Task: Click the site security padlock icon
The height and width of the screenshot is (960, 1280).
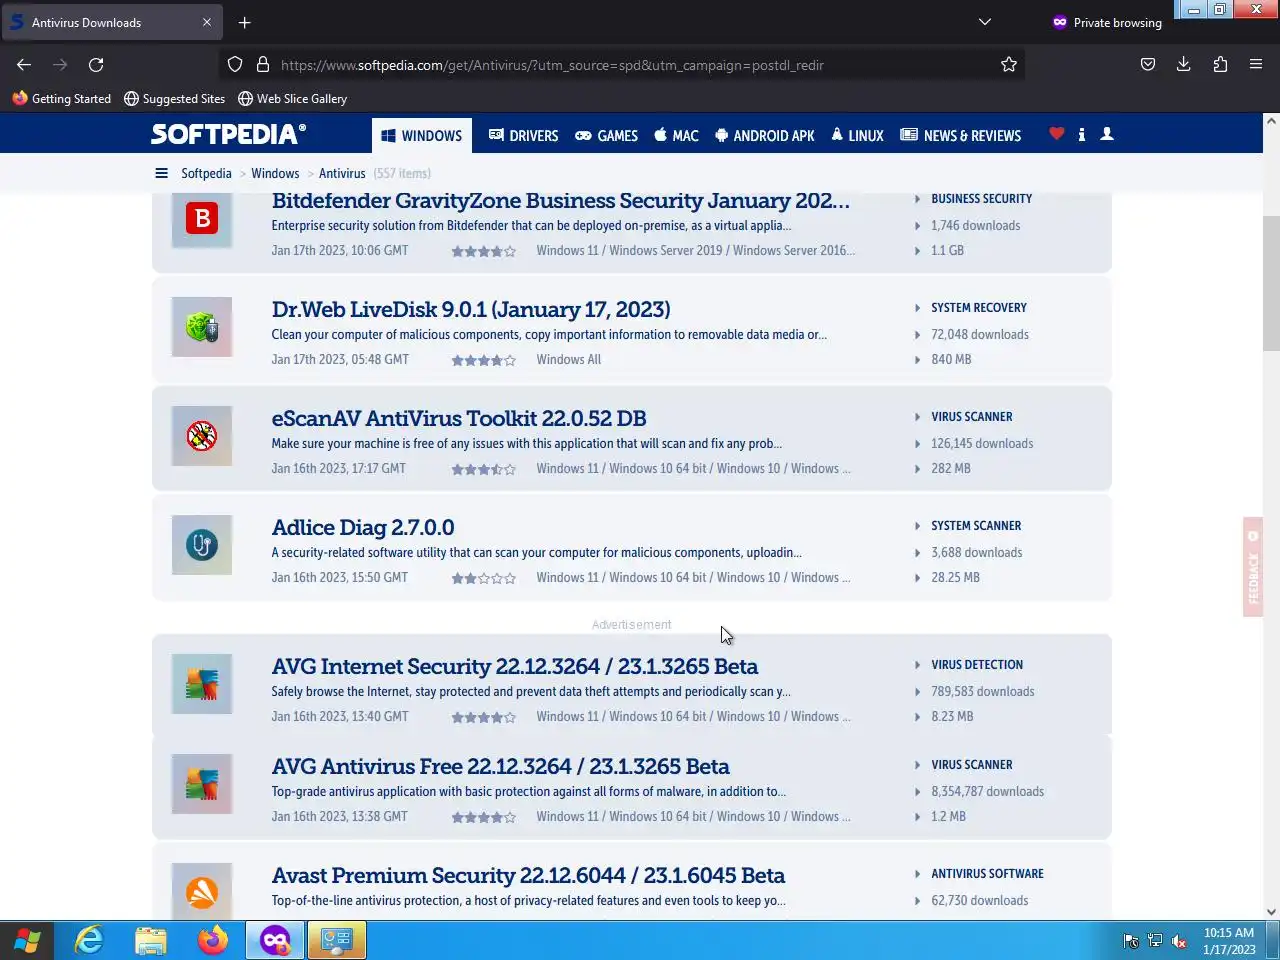Action: pyautogui.click(x=263, y=64)
